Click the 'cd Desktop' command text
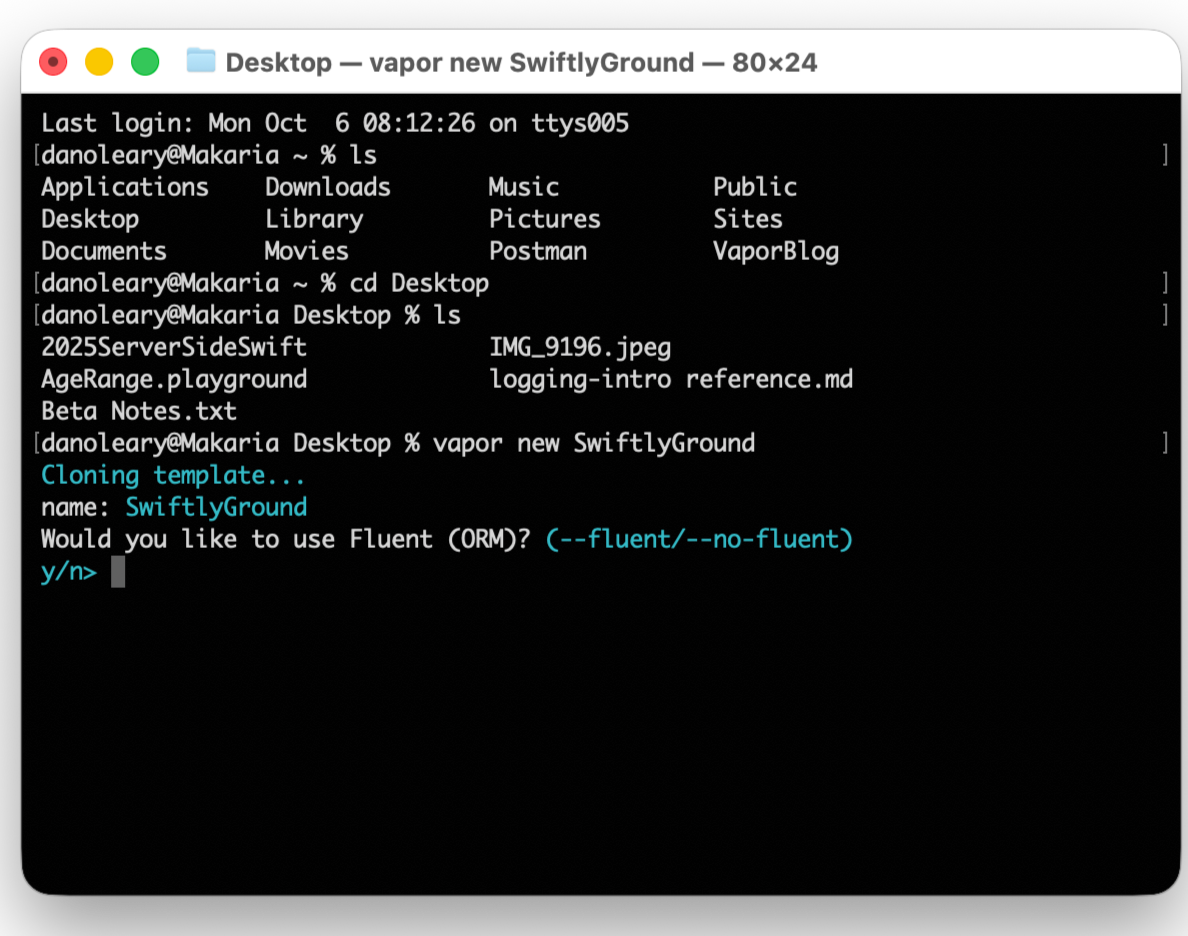 (419, 283)
